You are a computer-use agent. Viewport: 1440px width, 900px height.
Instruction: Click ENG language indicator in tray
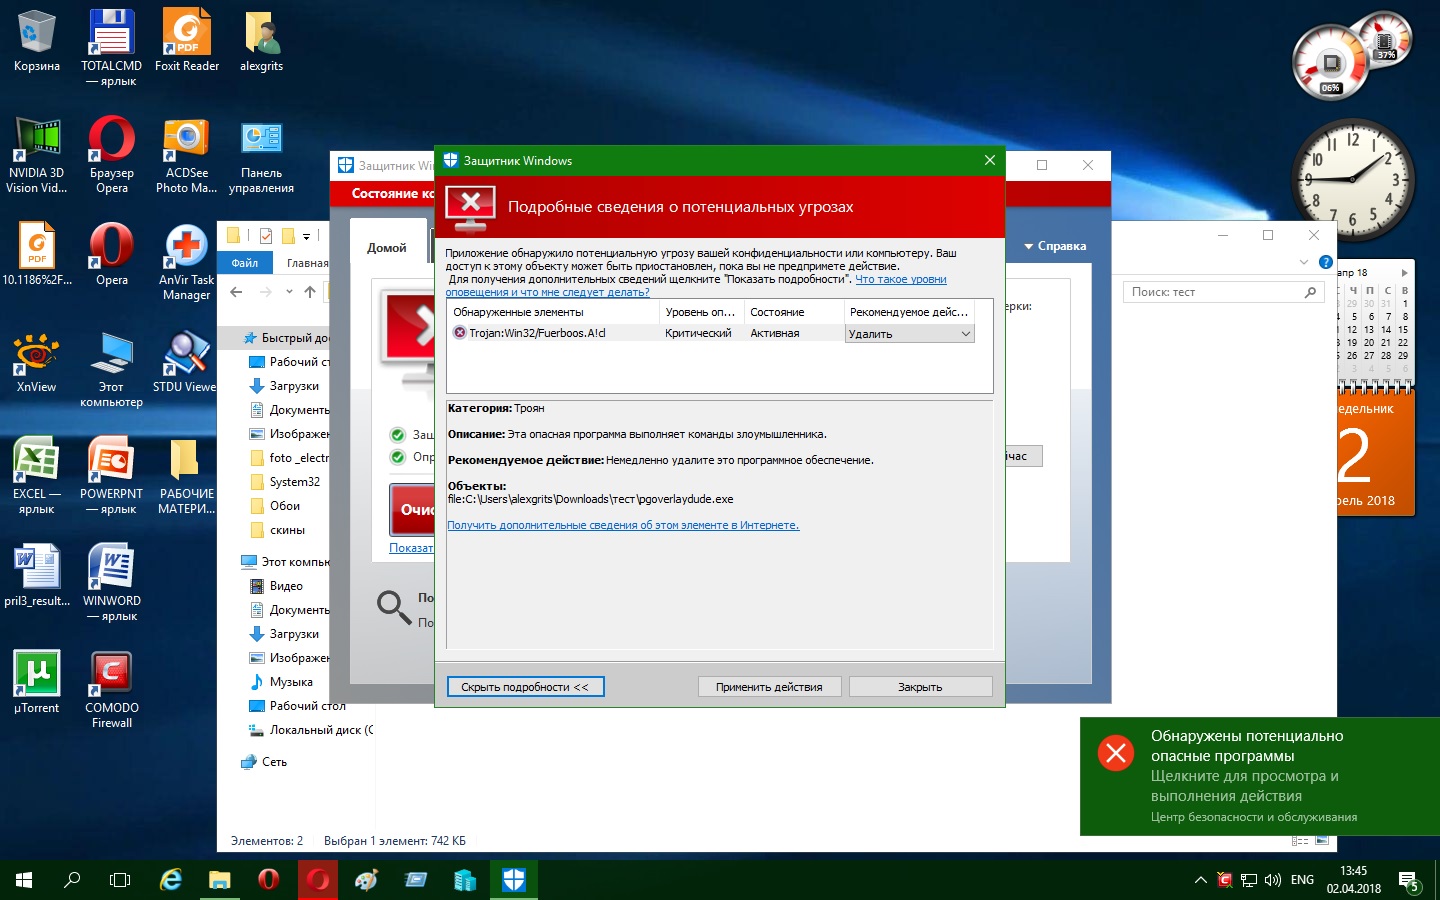(1302, 881)
